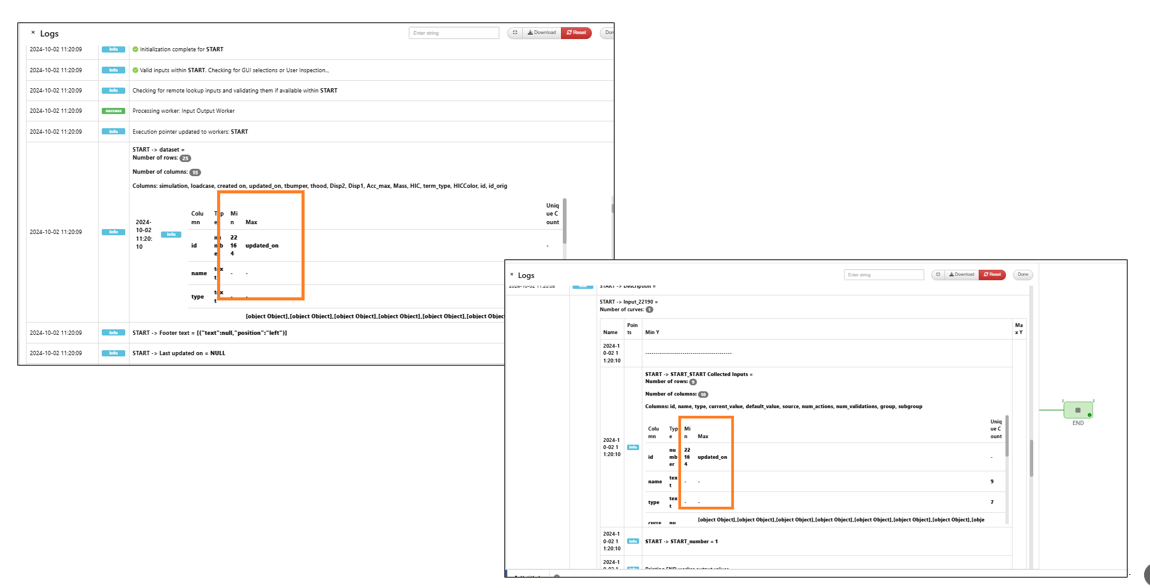Select the green END worker node
Viewport: 1150px width, 588px height.
[x=1077, y=410]
